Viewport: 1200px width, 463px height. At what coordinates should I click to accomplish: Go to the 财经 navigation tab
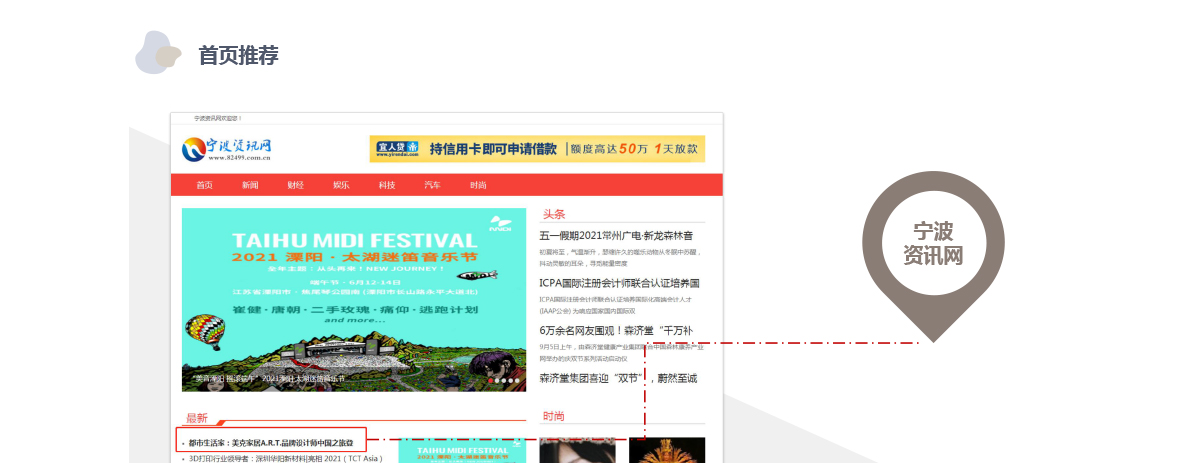[295, 186]
